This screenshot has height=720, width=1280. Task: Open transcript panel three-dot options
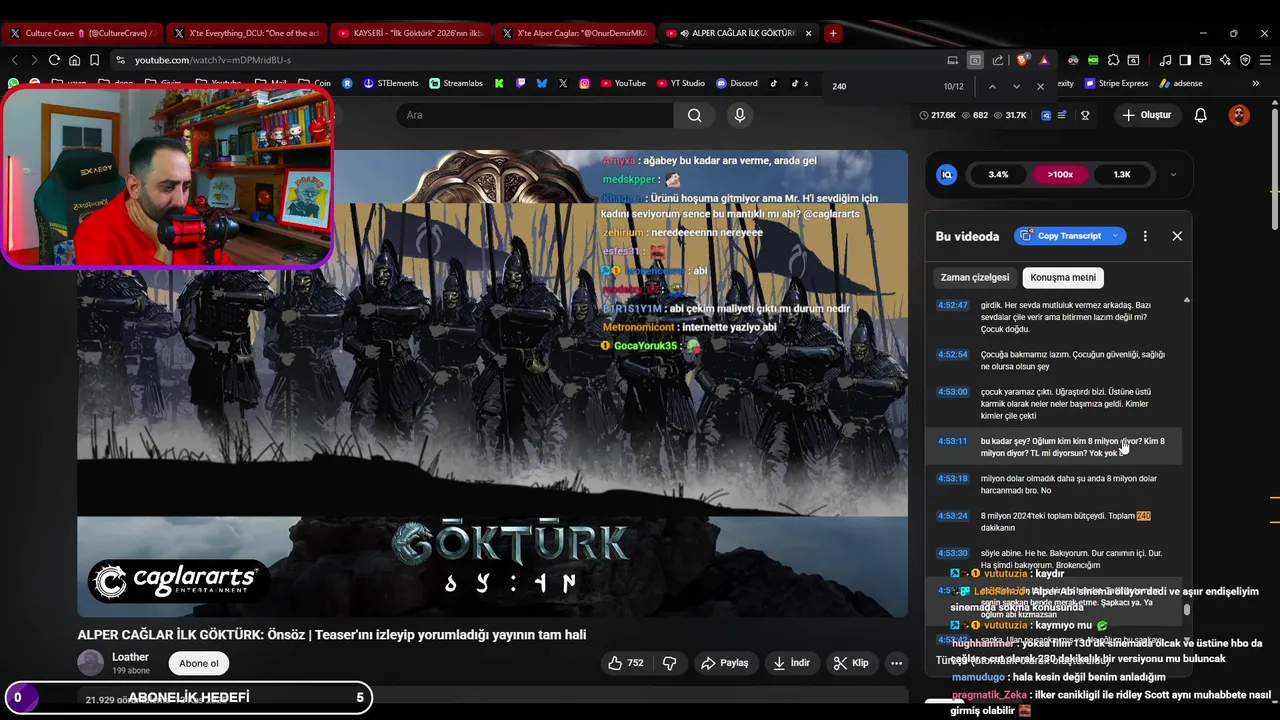tap(1145, 236)
